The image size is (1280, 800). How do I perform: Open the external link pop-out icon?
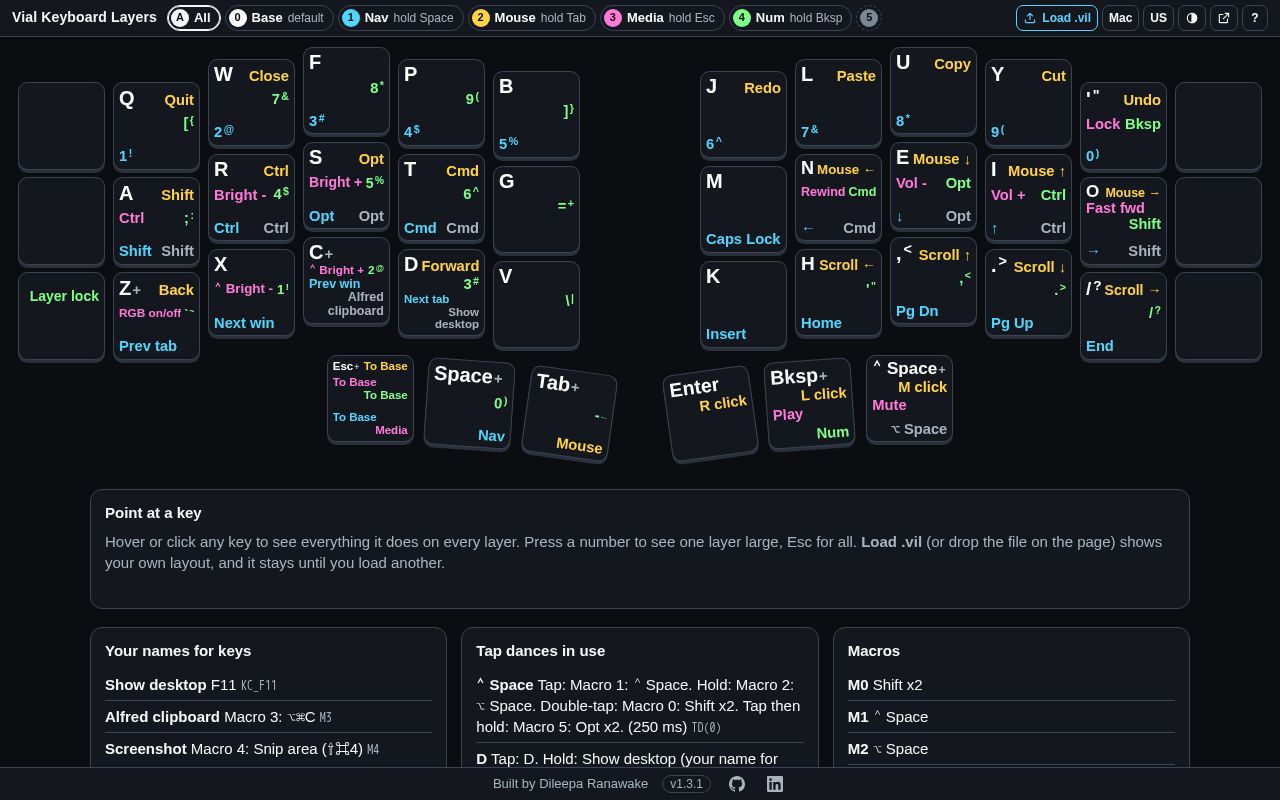tap(1224, 18)
